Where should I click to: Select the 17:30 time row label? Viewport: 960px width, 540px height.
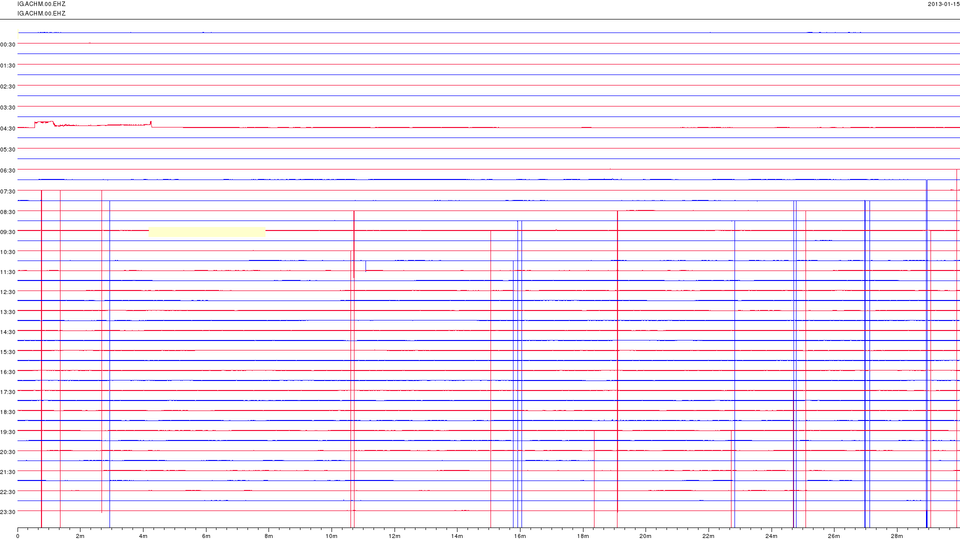(8, 392)
